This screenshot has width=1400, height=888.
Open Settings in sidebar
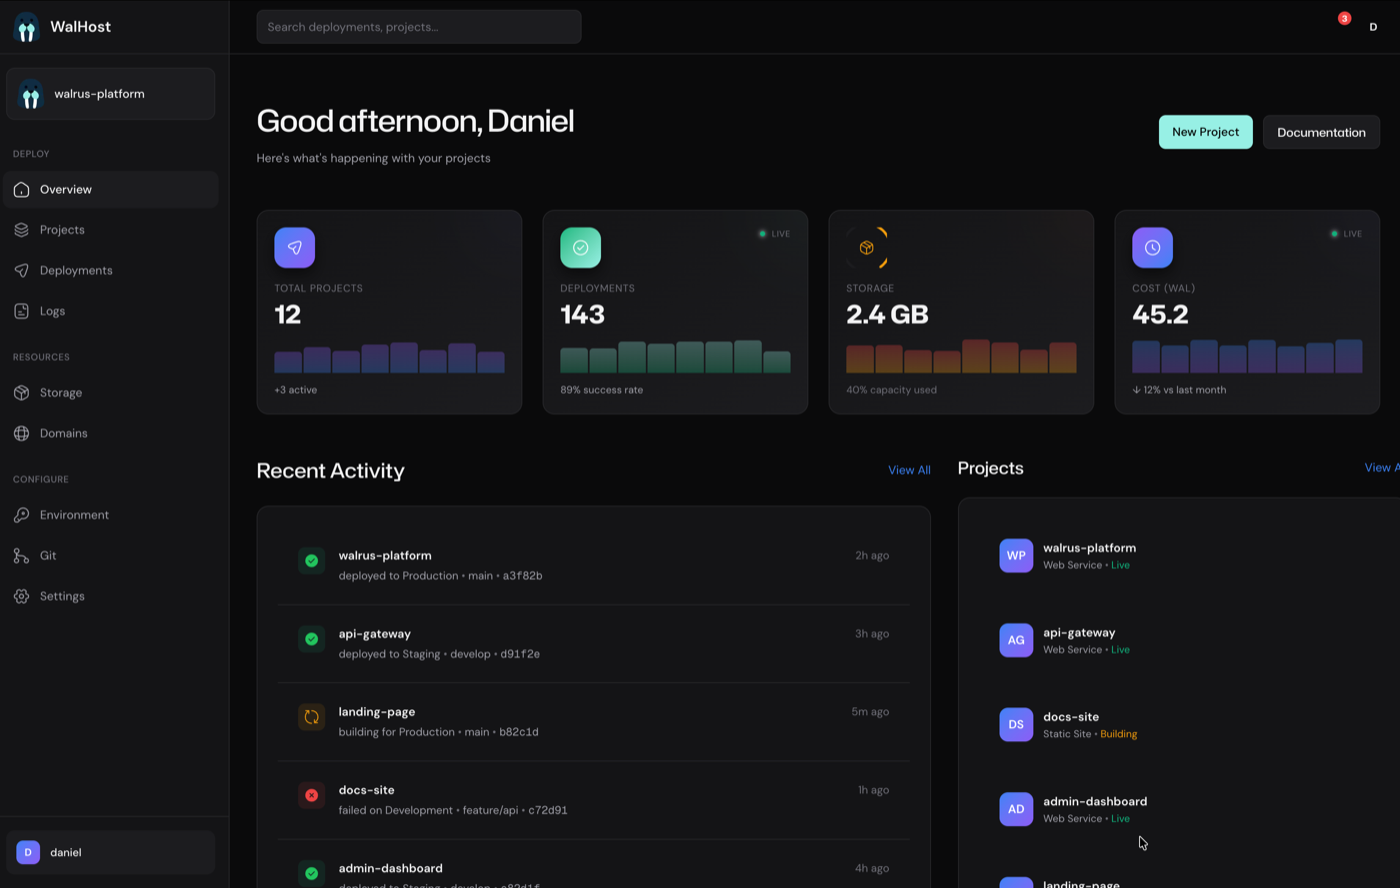point(111,596)
